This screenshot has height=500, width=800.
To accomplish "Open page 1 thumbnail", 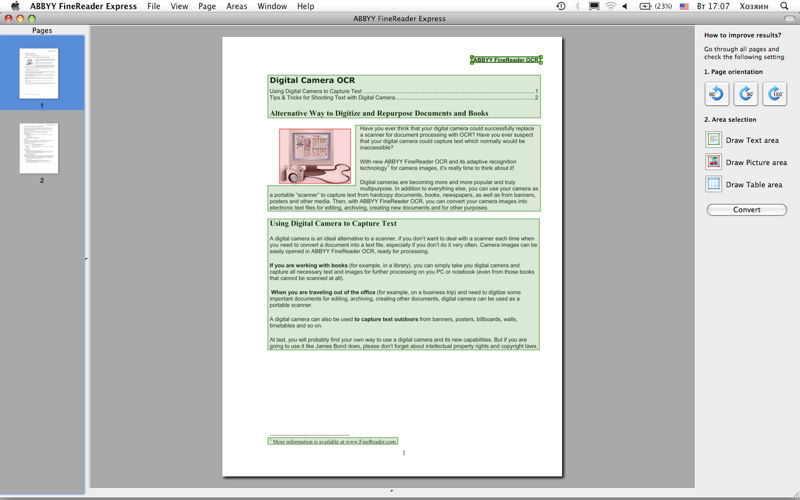I will coord(39,73).
